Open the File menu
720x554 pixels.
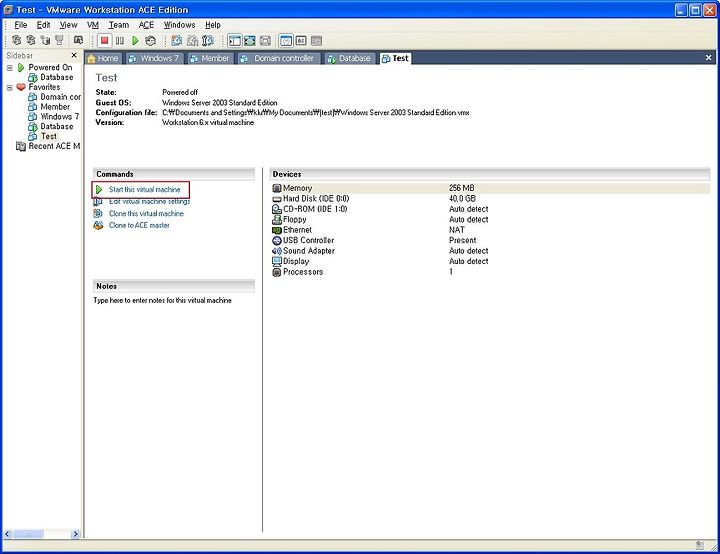click(21, 25)
